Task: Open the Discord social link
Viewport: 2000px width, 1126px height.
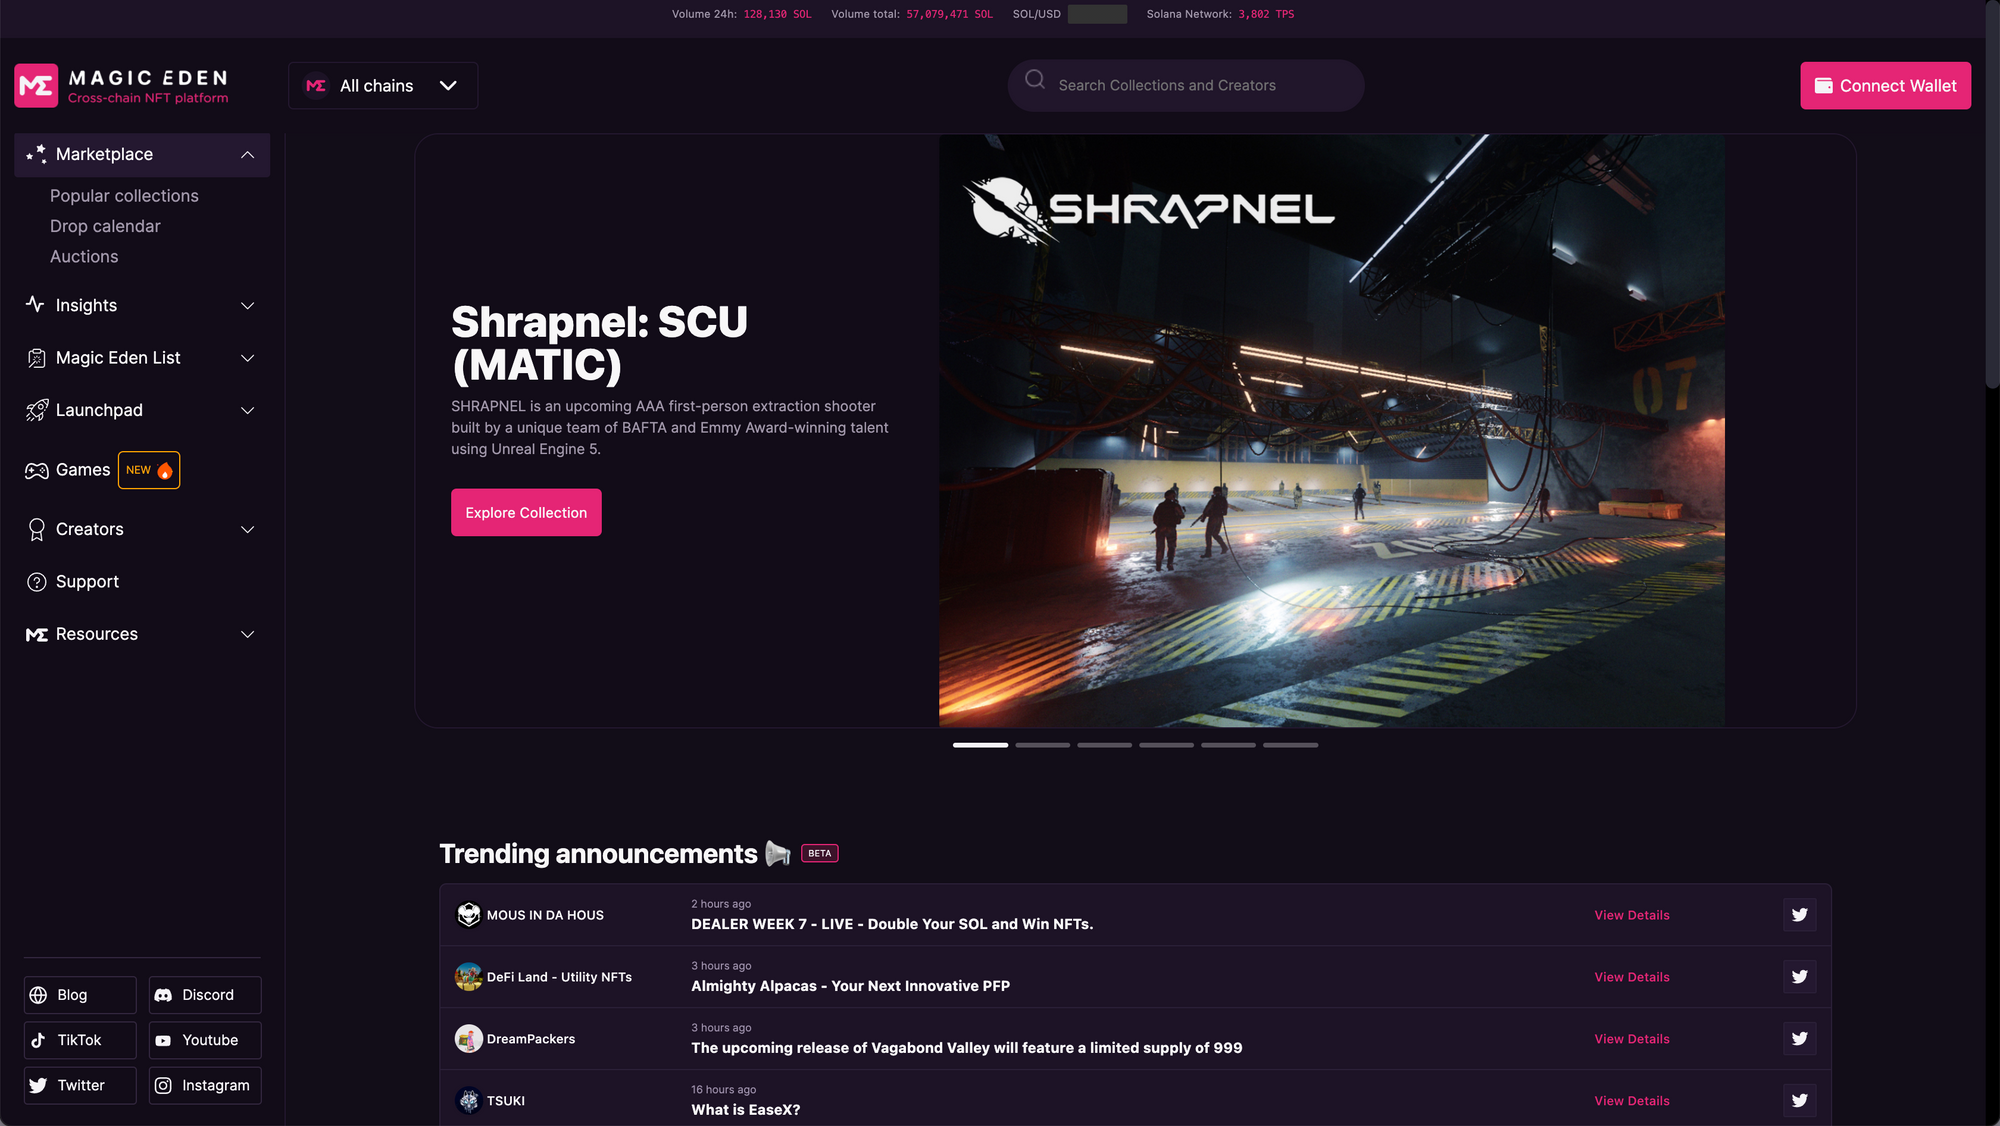Action: pos(205,995)
